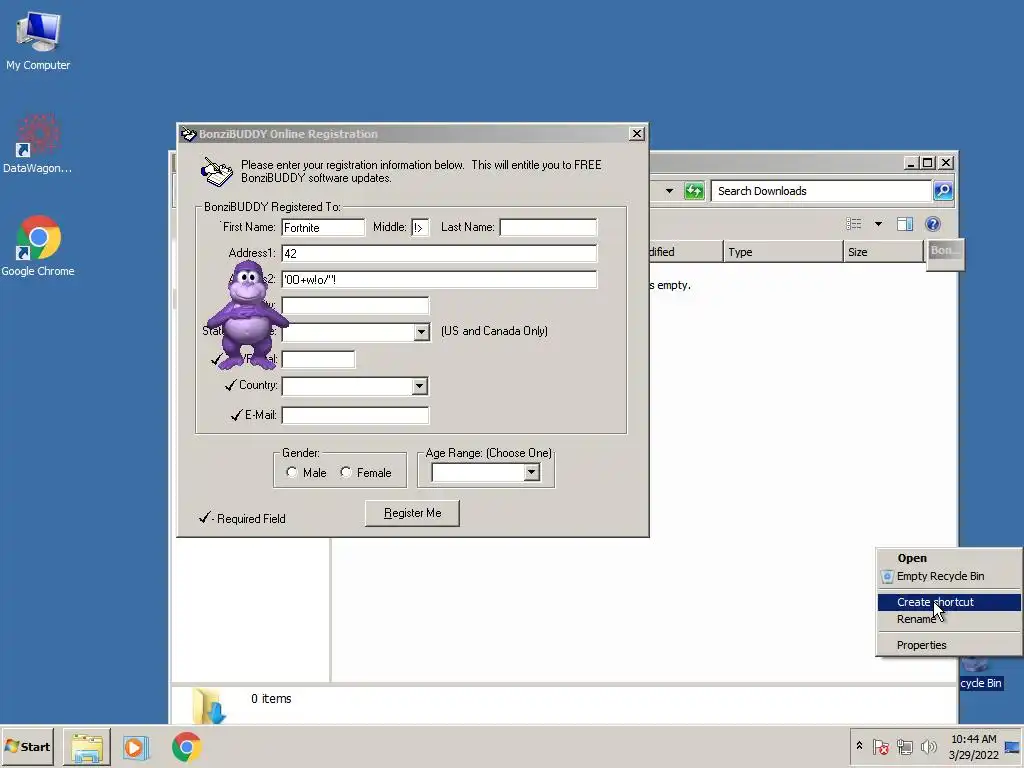Choose Open from the context menu
Image resolution: width=1024 pixels, height=768 pixels.
point(950,558)
